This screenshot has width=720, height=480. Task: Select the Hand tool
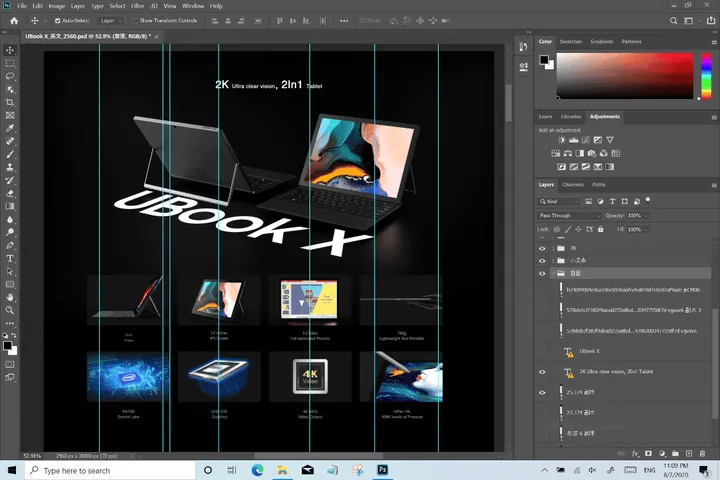pyautogui.click(x=10, y=298)
